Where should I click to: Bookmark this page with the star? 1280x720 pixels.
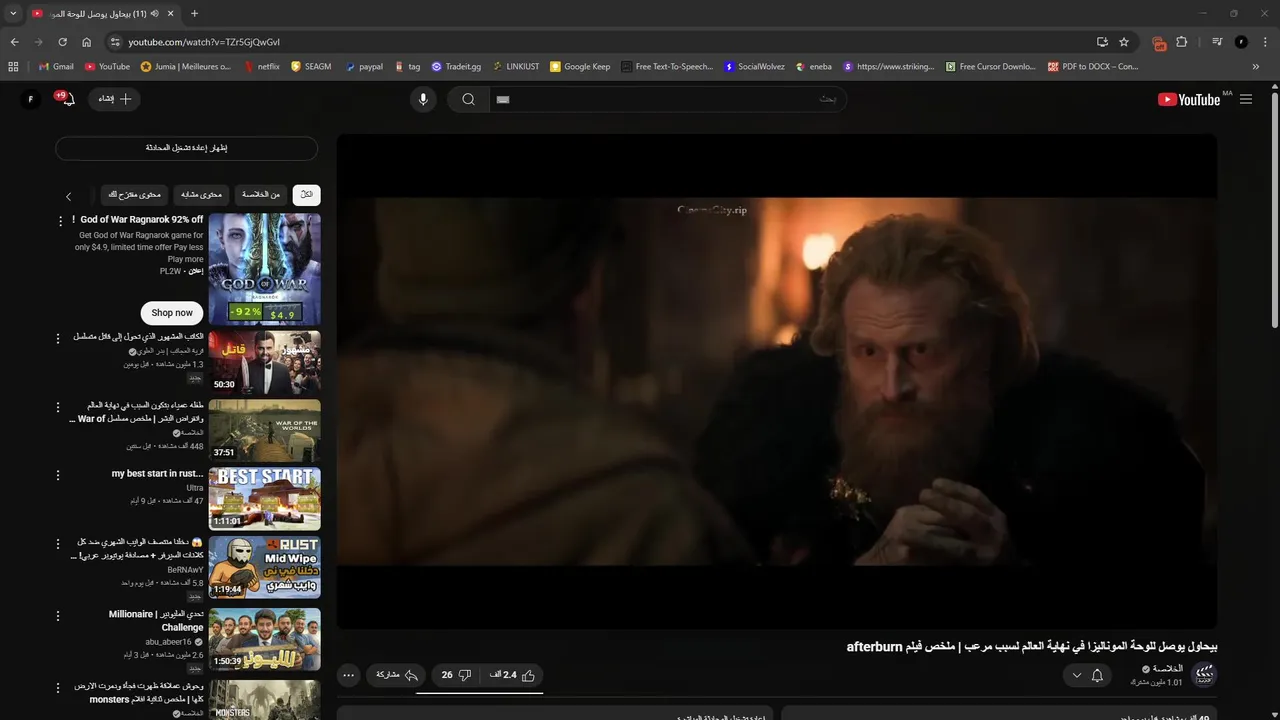coord(1124,42)
